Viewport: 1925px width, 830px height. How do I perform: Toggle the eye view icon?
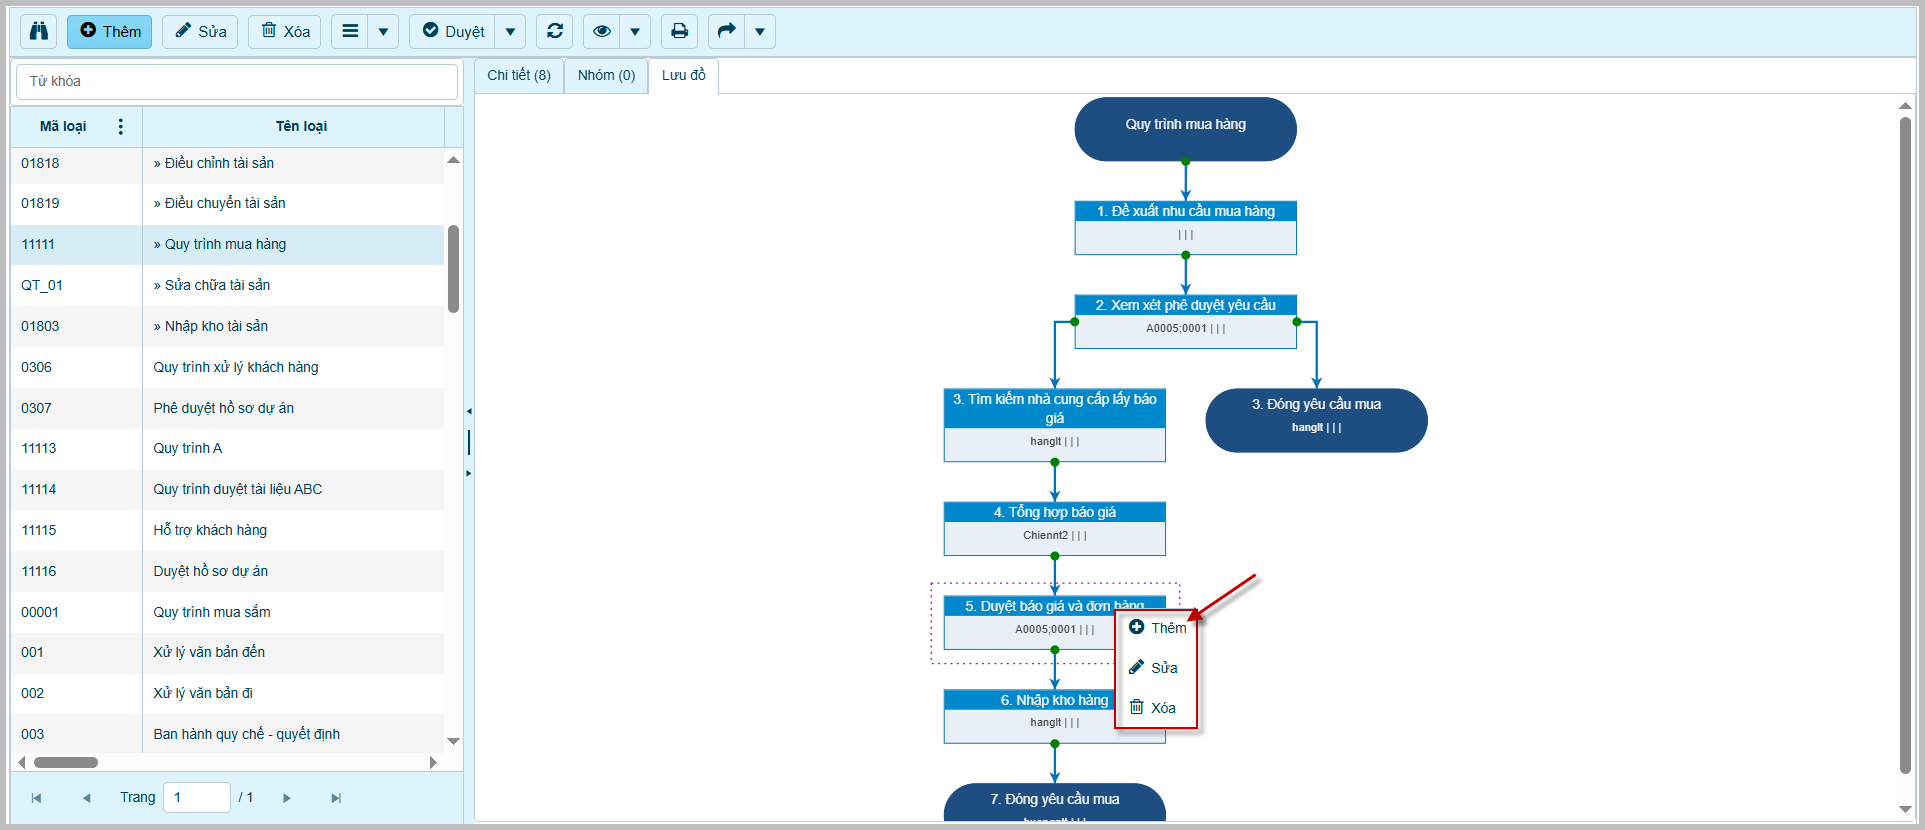coord(602,31)
